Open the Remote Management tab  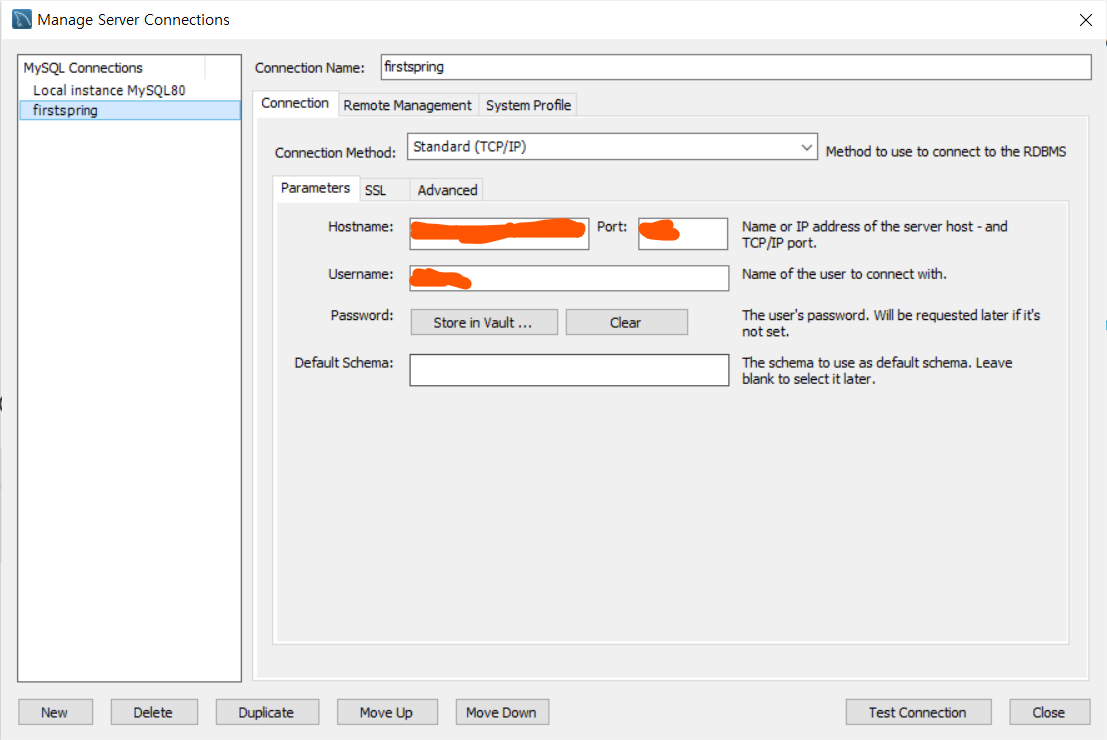(x=407, y=105)
